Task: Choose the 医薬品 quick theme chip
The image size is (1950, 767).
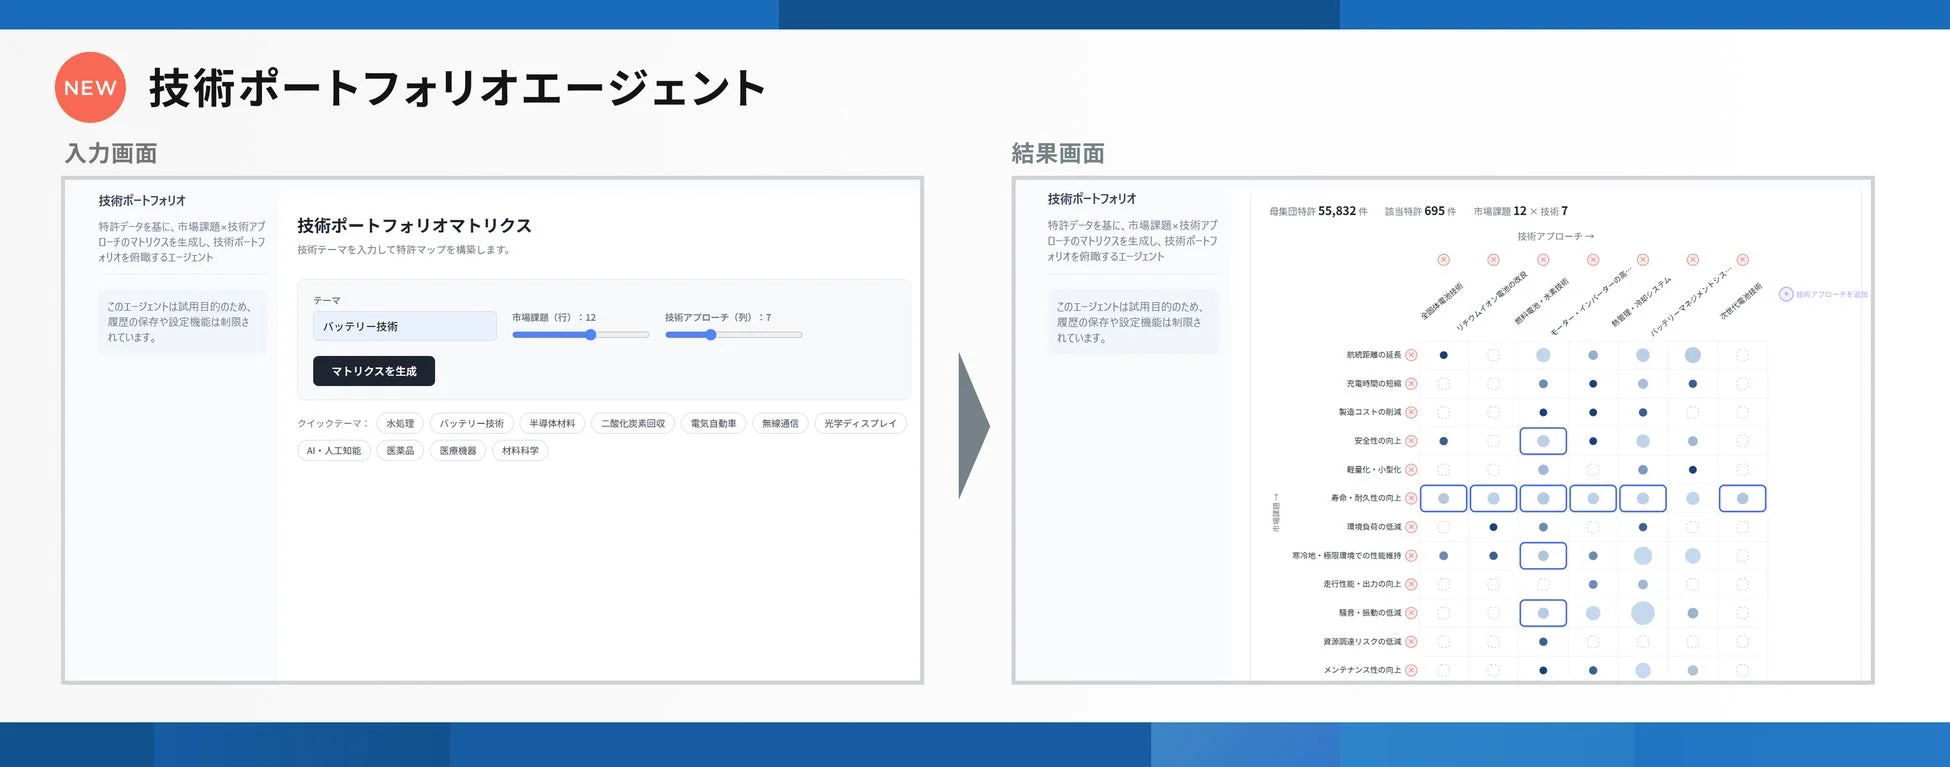Action: click(x=400, y=451)
